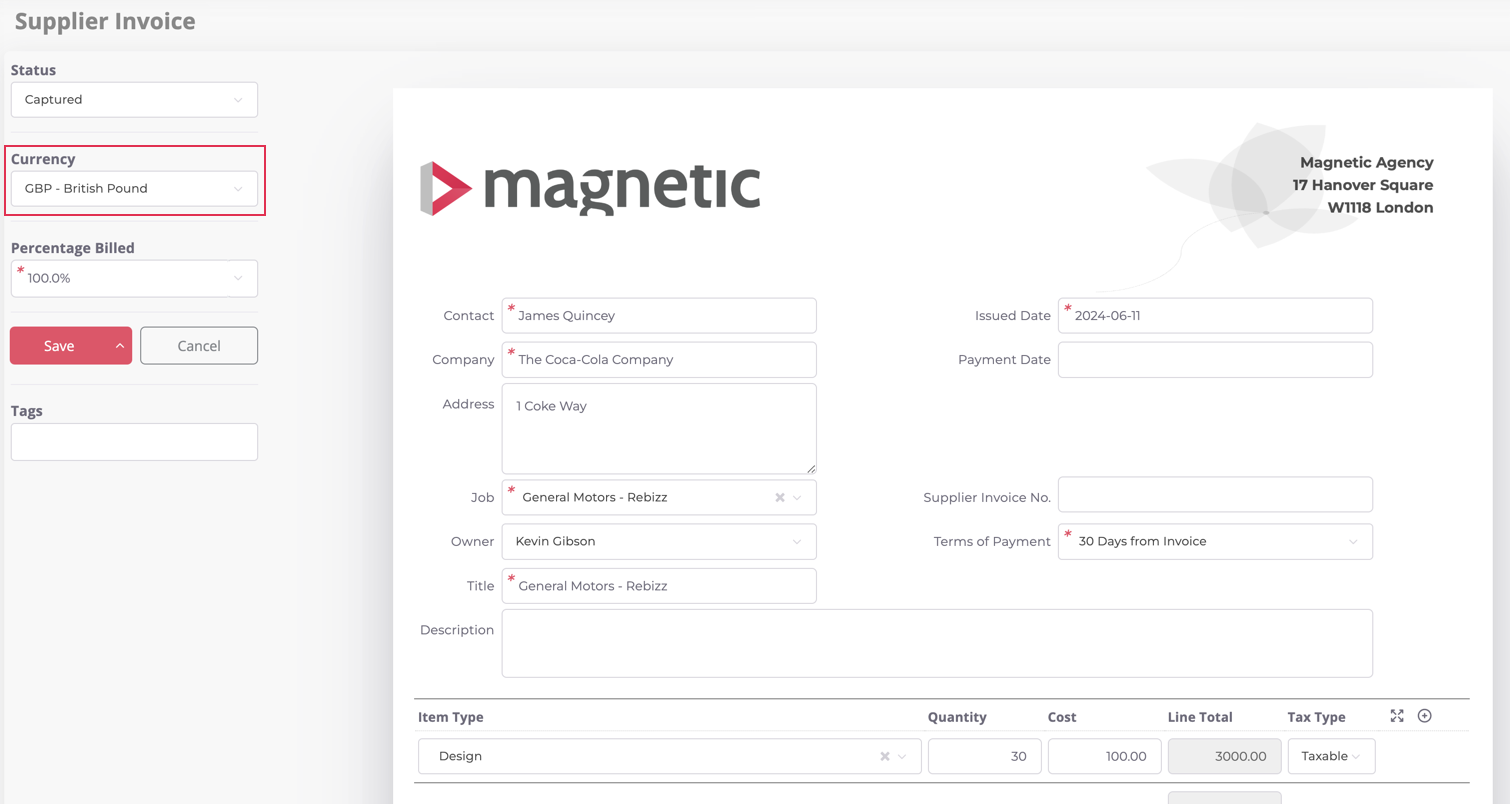Viewport: 1510px width, 804px height.
Task: Click the expand fullscreen icon in items header
Action: pyautogui.click(x=1397, y=716)
